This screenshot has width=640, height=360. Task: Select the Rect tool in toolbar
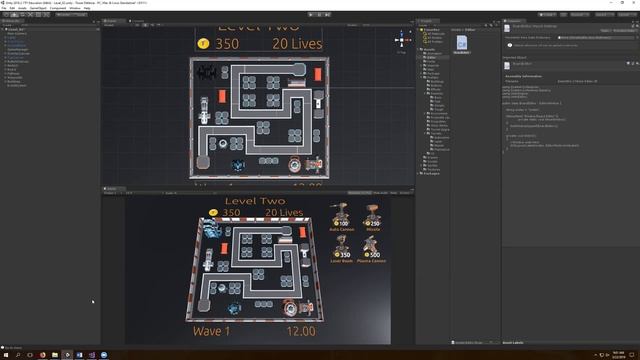point(38,15)
